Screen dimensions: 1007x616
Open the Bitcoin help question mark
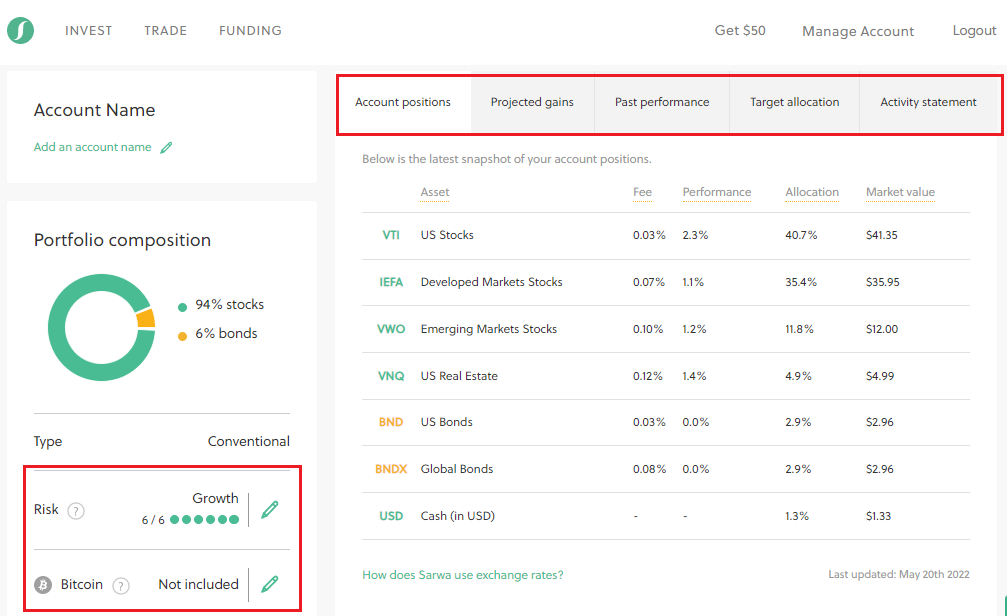click(120, 585)
